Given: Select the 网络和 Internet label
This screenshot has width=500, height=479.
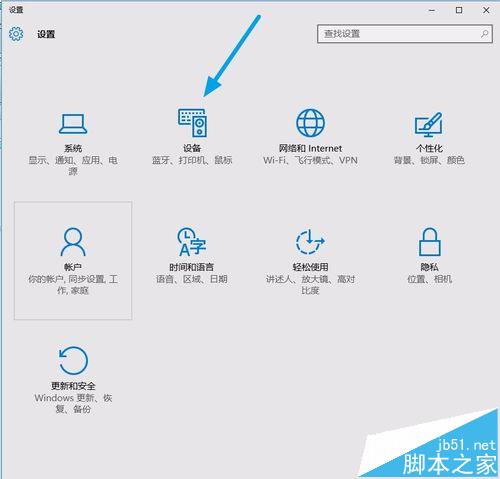Looking at the screenshot, I should (x=310, y=148).
